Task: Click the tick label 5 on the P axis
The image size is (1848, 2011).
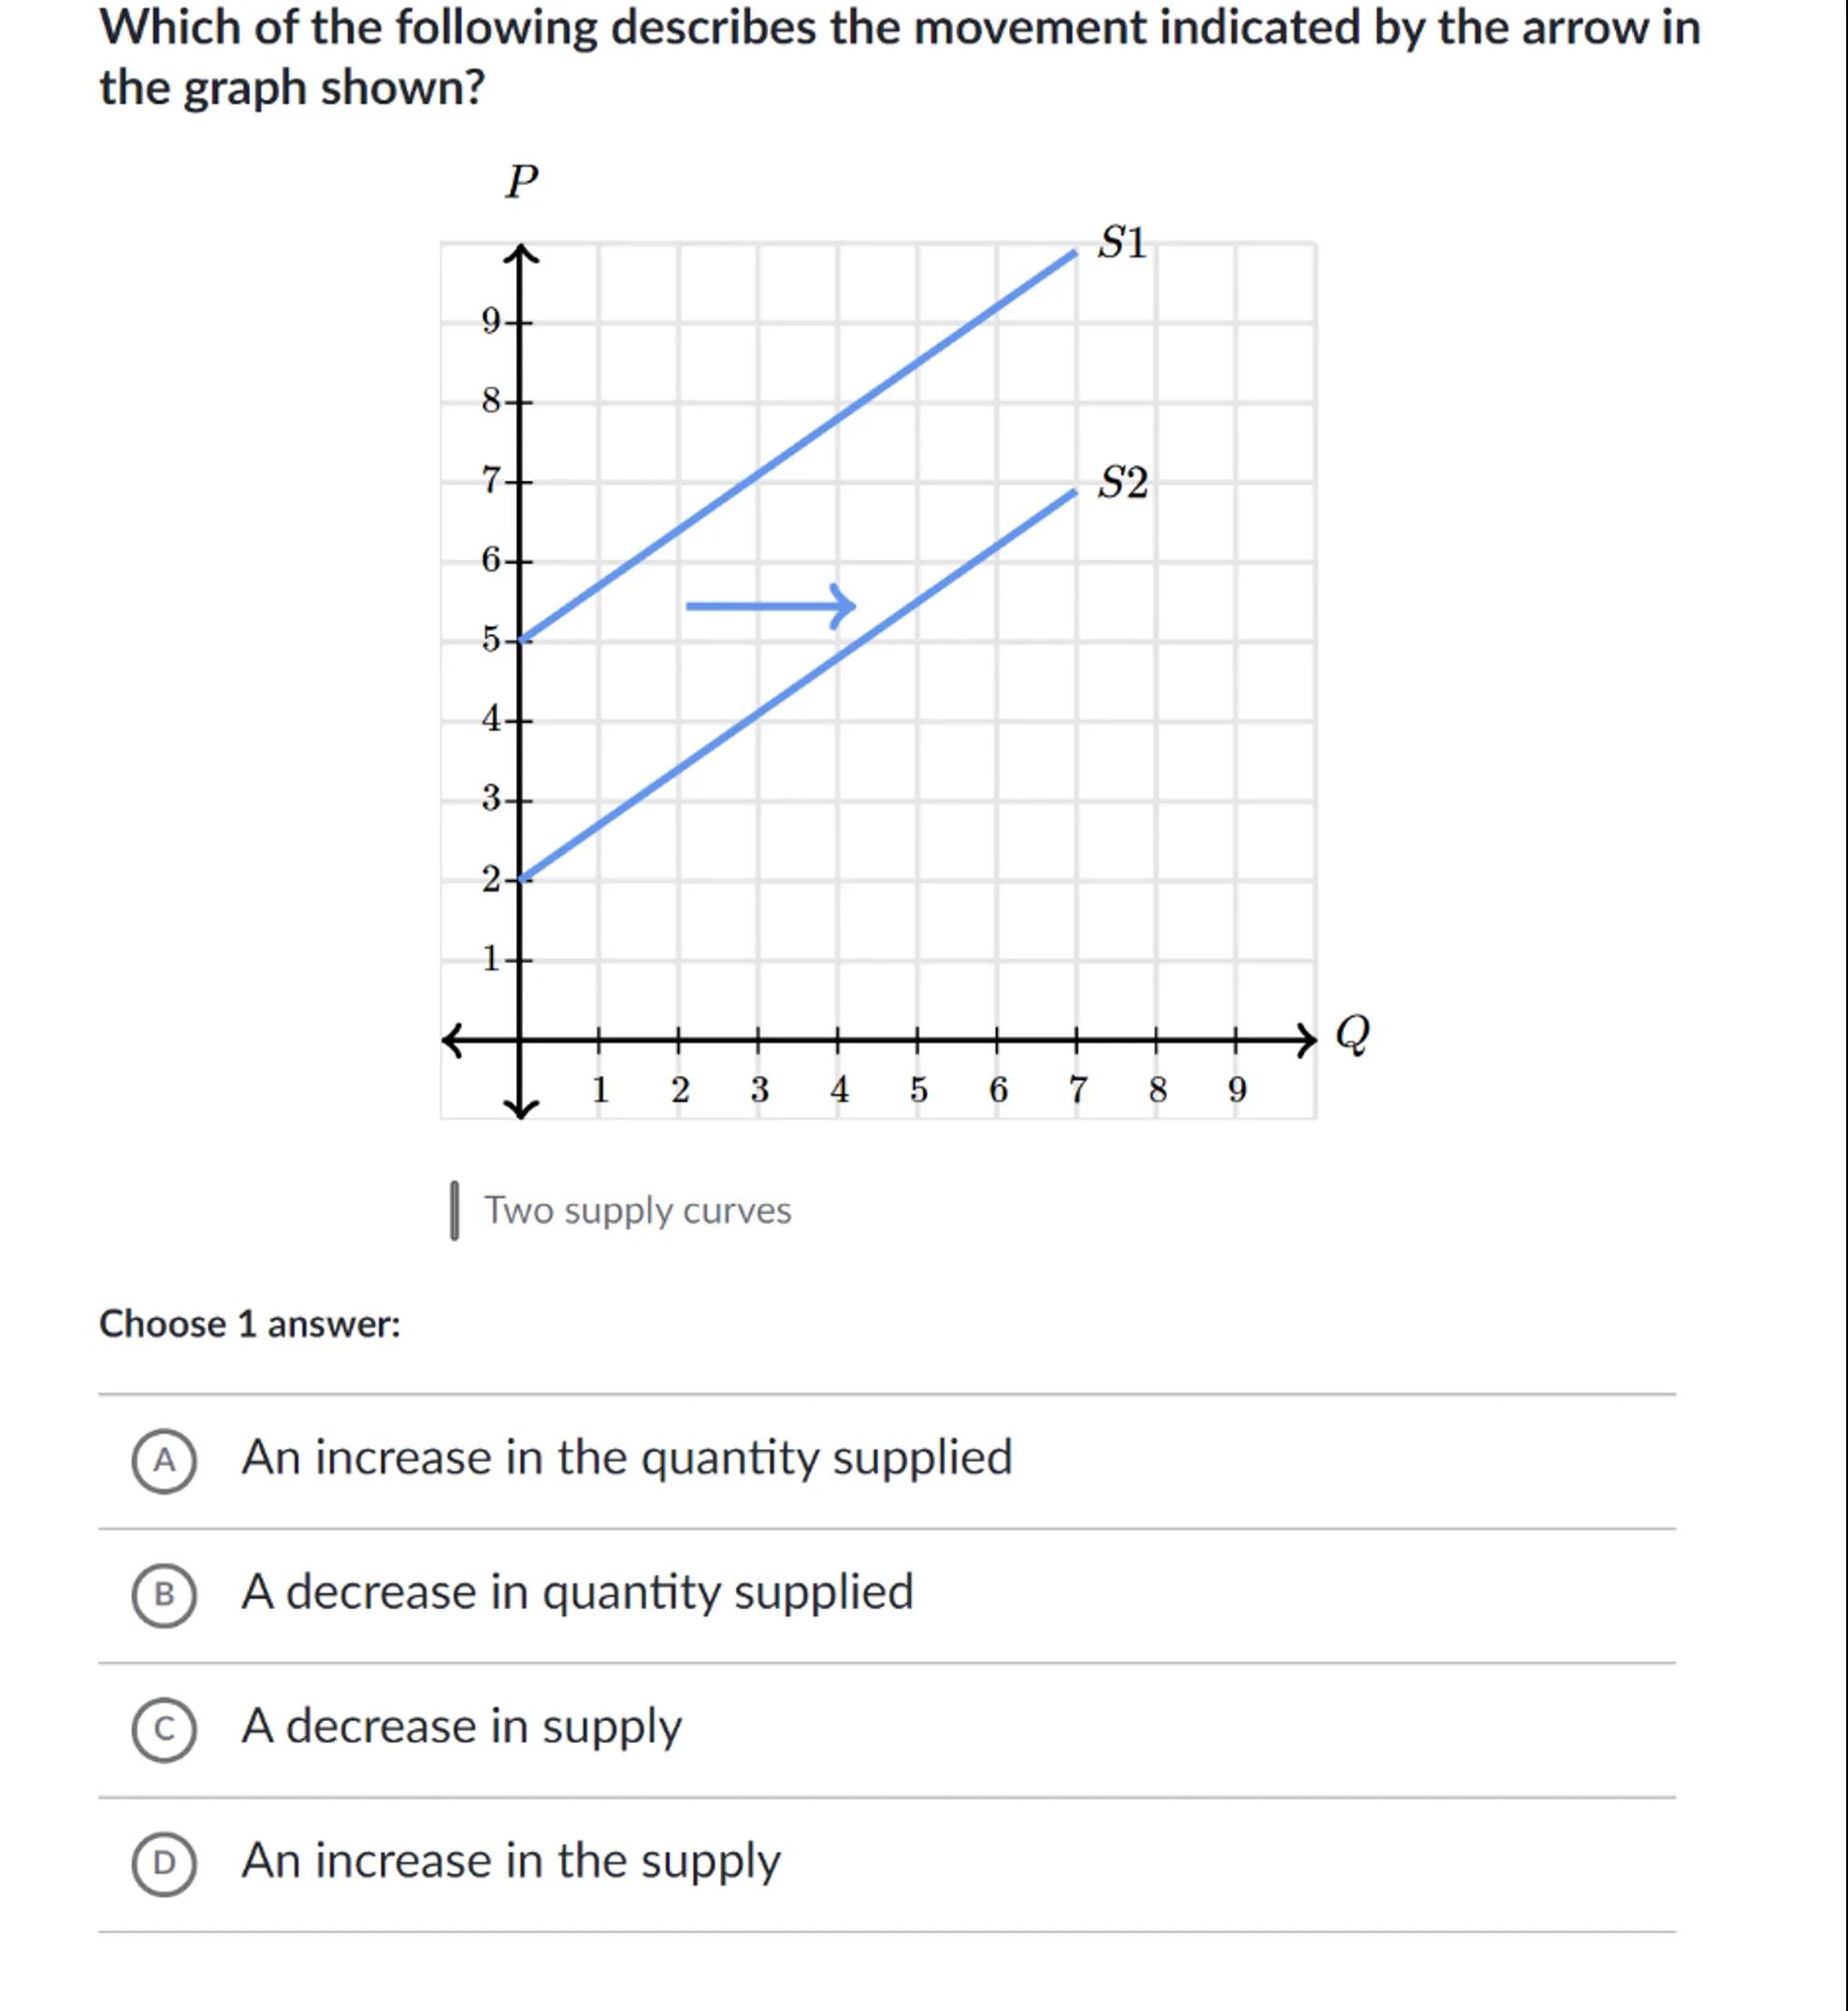Action: [x=490, y=639]
